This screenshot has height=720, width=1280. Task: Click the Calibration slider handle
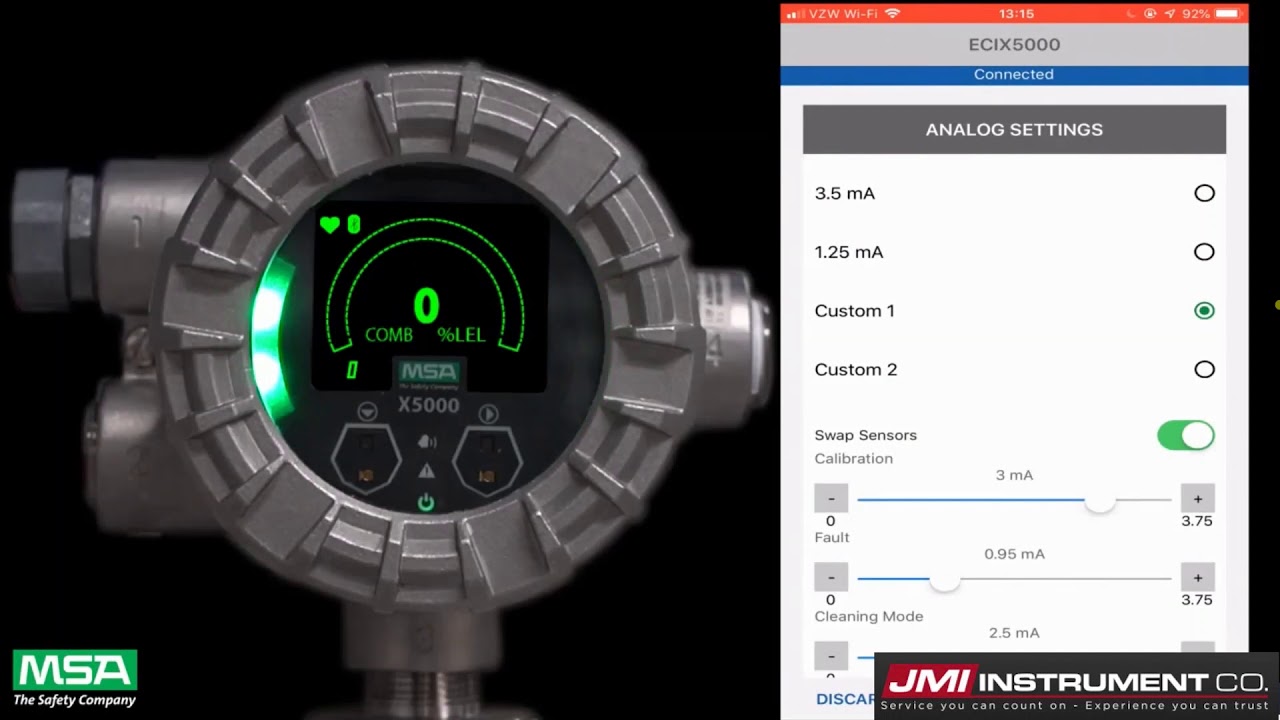1100,500
